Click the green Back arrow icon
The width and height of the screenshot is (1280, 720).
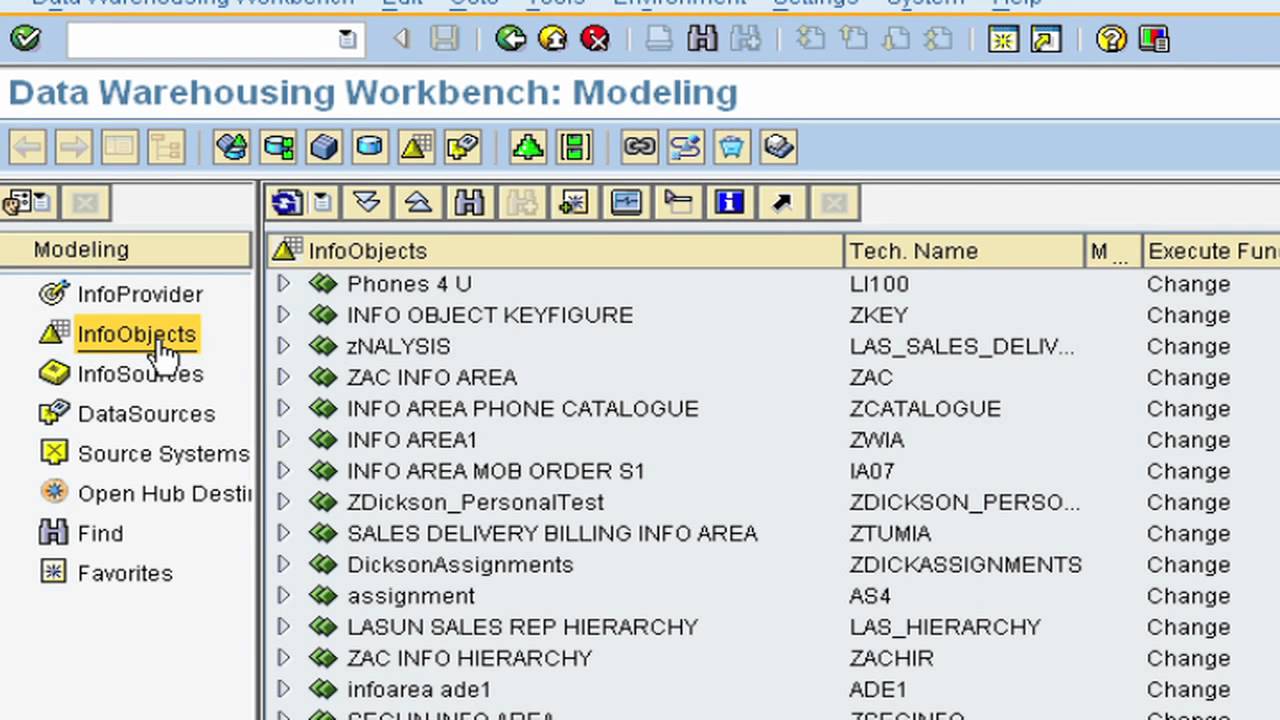pos(511,39)
